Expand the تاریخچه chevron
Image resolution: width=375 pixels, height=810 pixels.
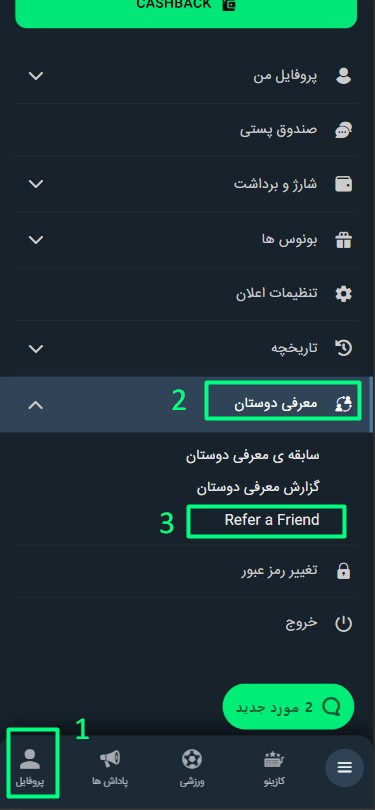point(36,349)
